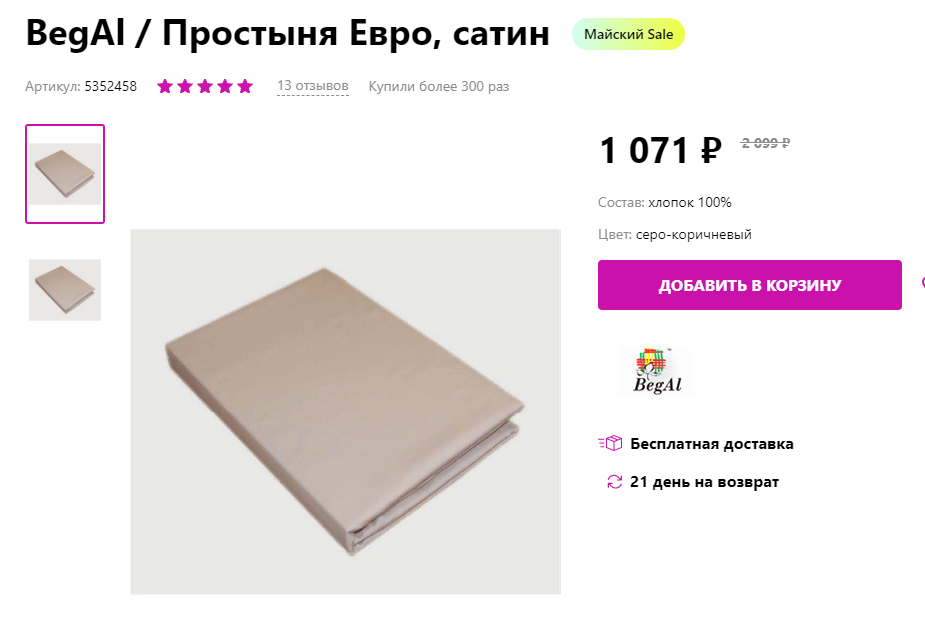Image resolution: width=925 pixels, height=633 pixels.
Task: Select the first product thumbnail
Action: click(x=64, y=173)
